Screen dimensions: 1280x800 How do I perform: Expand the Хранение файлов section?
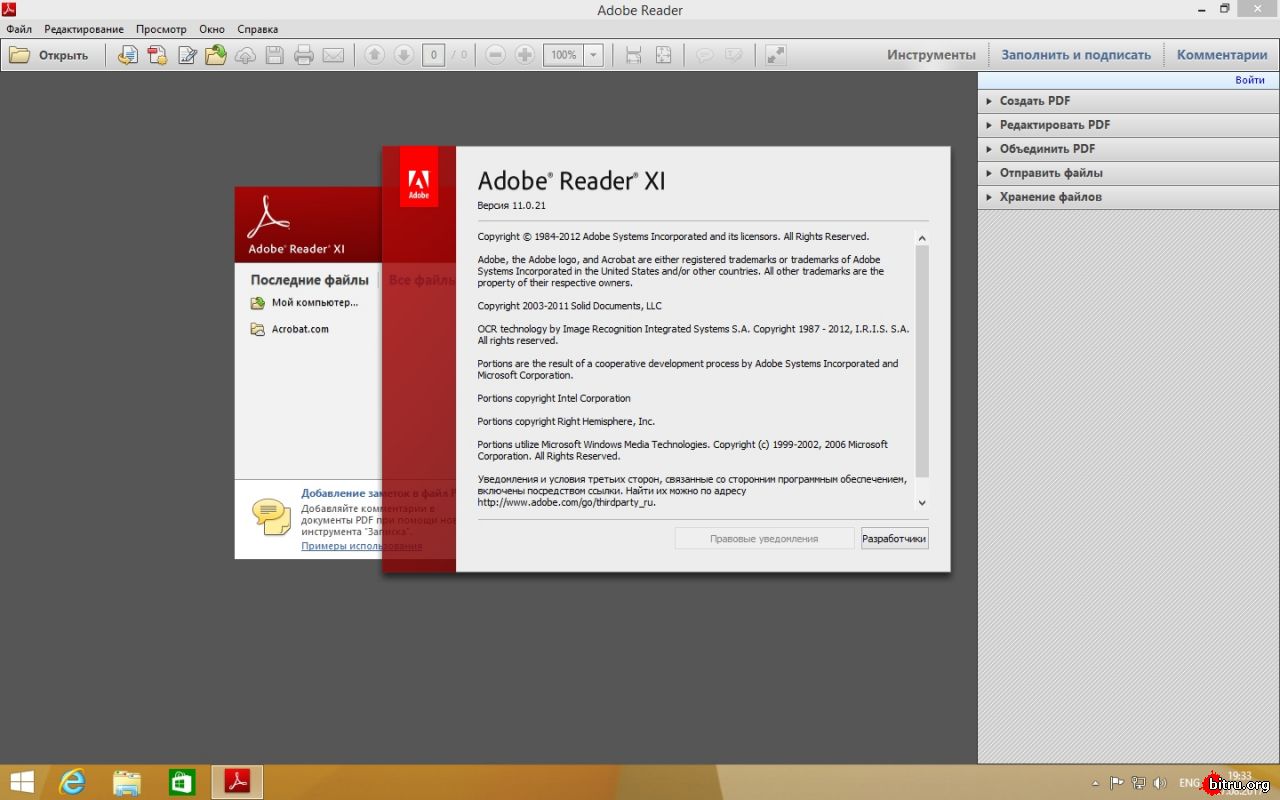(x=1128, y=197)
